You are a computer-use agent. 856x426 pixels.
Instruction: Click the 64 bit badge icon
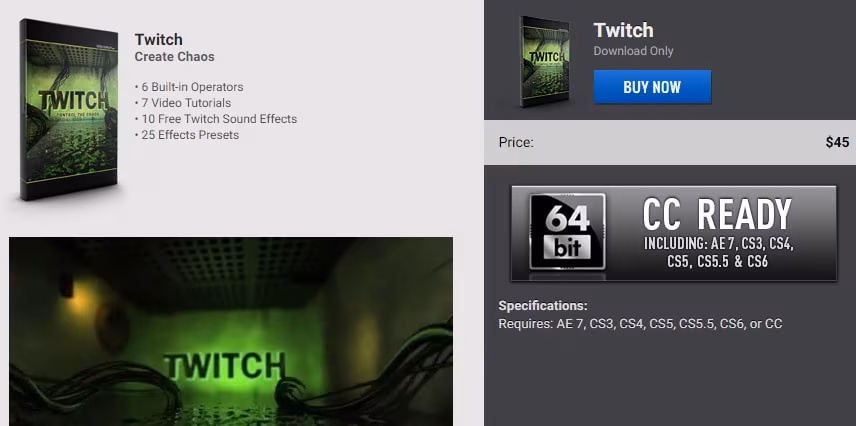coord(567,232)
